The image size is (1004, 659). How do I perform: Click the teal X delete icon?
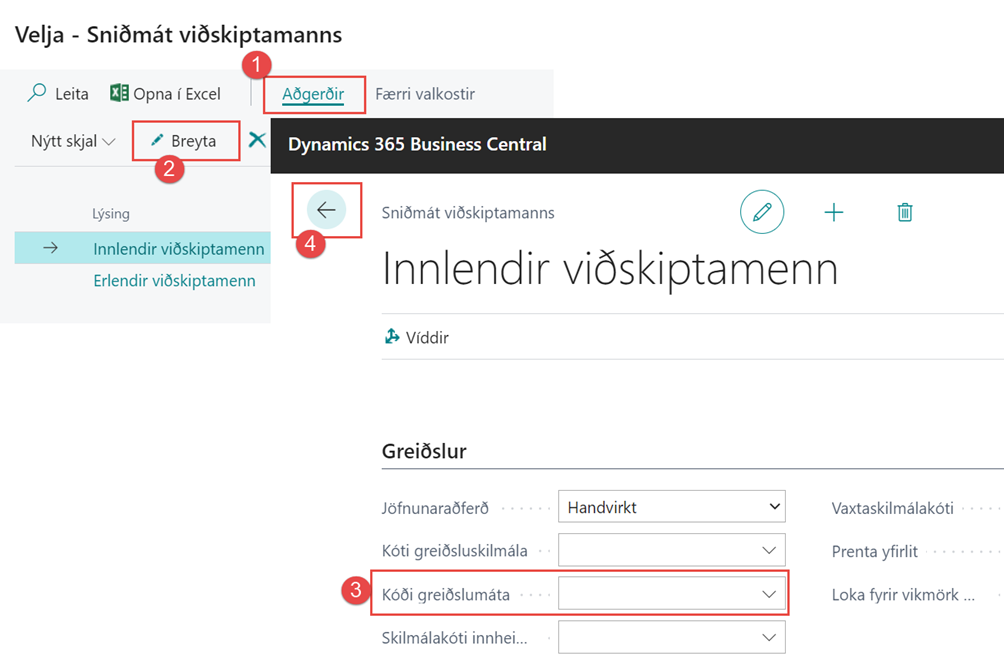pyautogui.click(x=257, y=140)
